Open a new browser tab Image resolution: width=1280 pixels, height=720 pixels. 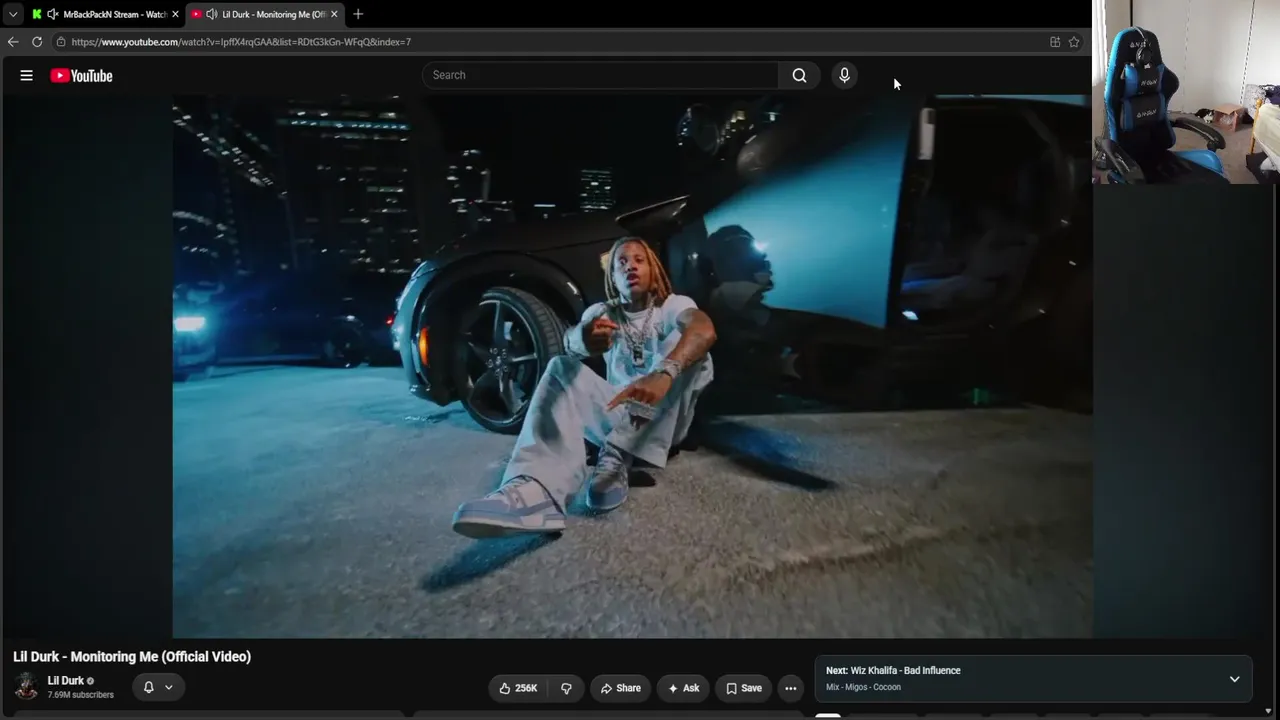click(x=358, y=14)
